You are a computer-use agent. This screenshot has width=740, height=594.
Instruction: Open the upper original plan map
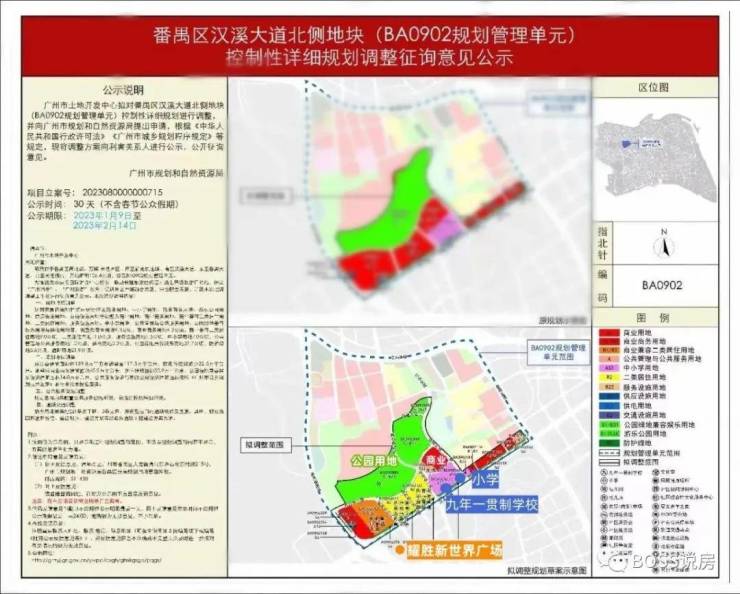(409, 201)
